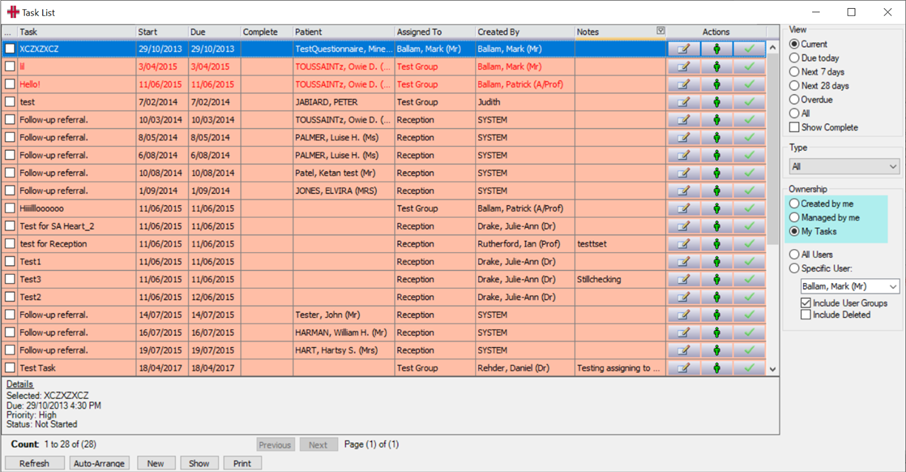
Task: Uncheck Include User Groups
Action: (806, 303)
